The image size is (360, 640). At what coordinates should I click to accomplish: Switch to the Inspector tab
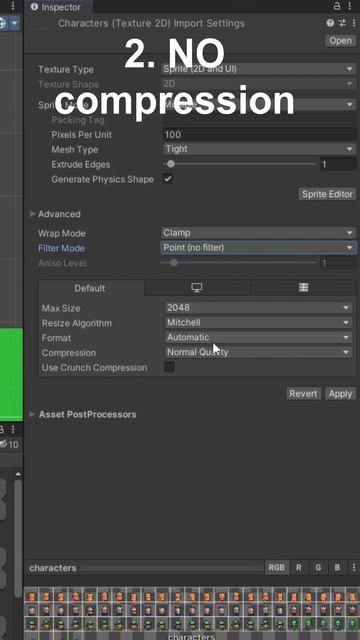pos(58,7)
